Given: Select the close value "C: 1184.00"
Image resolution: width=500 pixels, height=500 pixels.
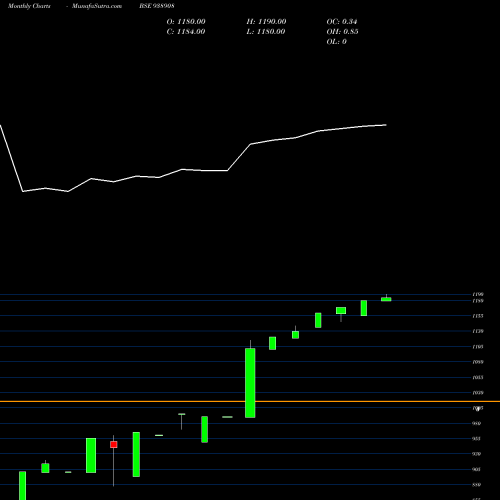Looking at the screenshot, I should point(186,32).
